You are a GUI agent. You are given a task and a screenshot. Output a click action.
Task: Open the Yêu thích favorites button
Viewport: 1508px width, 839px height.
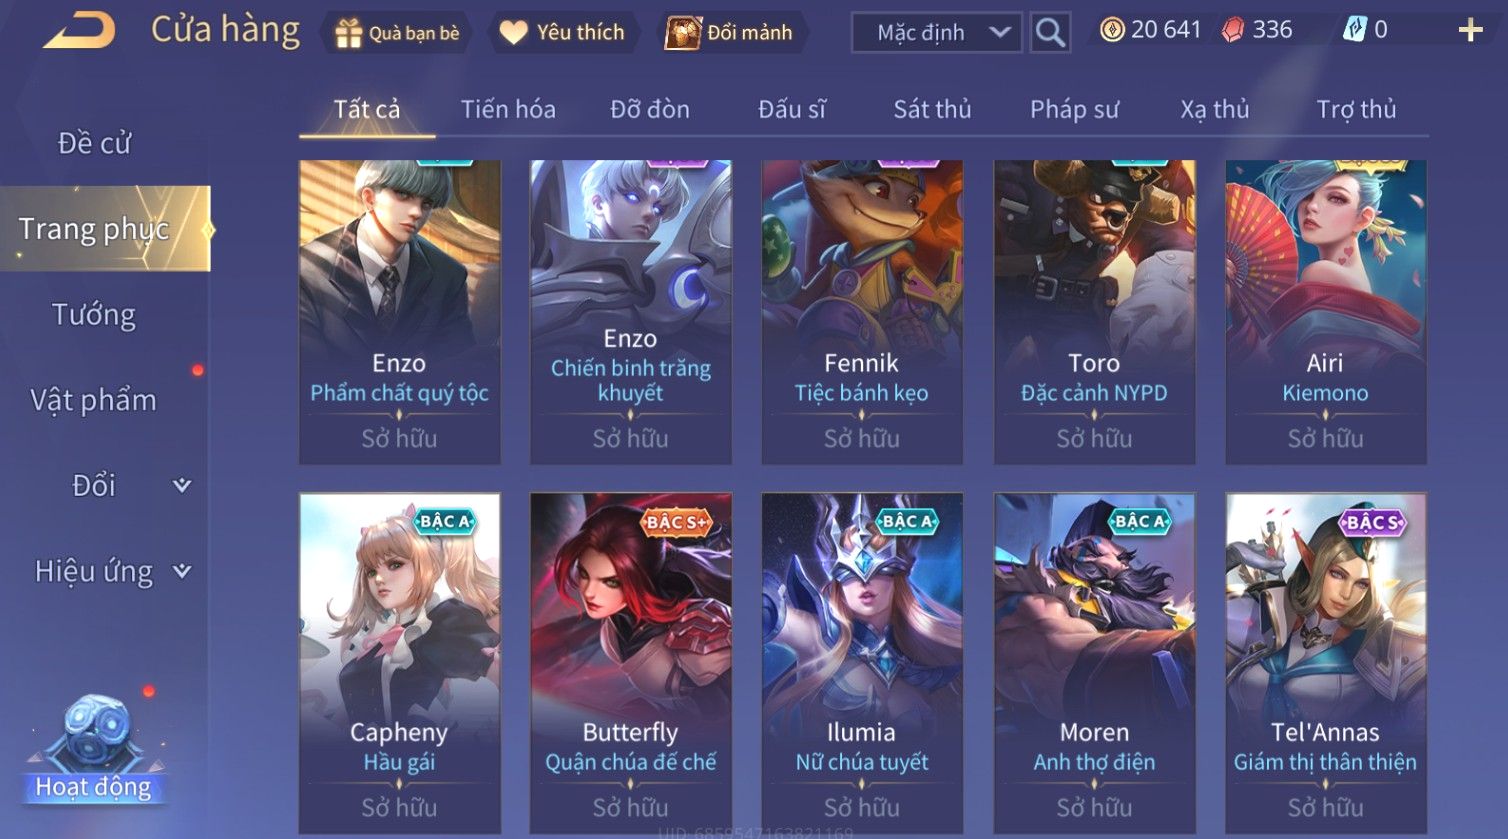pos(562,33)
